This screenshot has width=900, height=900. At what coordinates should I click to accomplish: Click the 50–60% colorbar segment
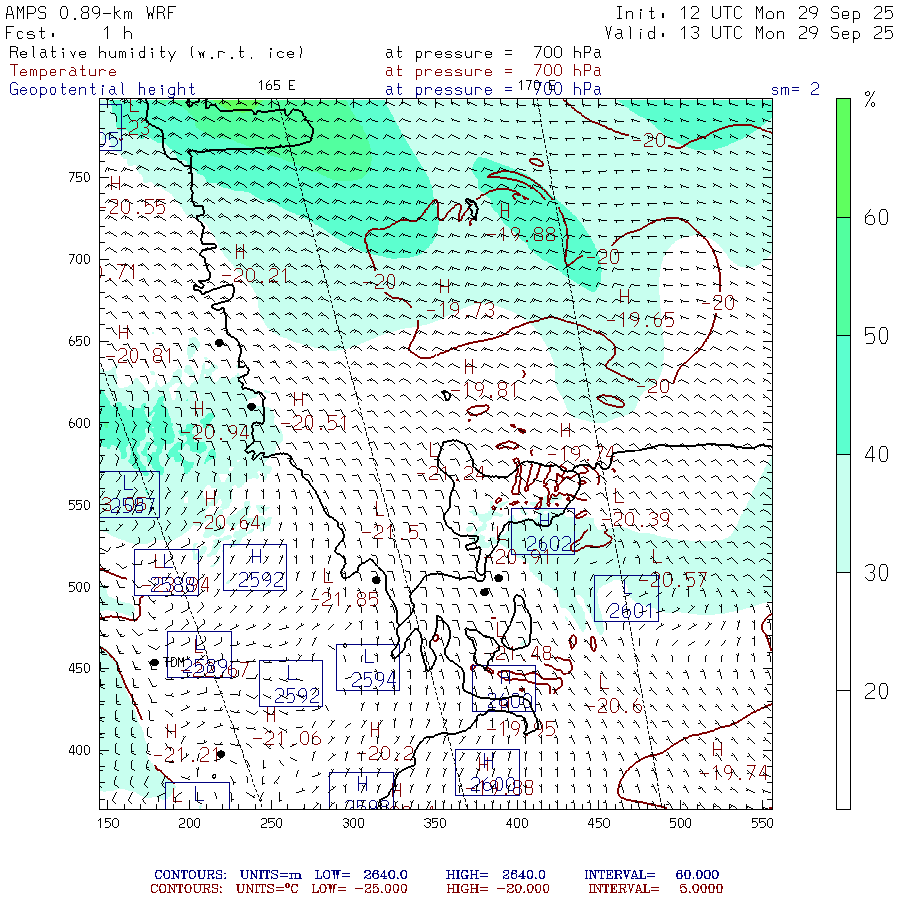pos(843,277)
